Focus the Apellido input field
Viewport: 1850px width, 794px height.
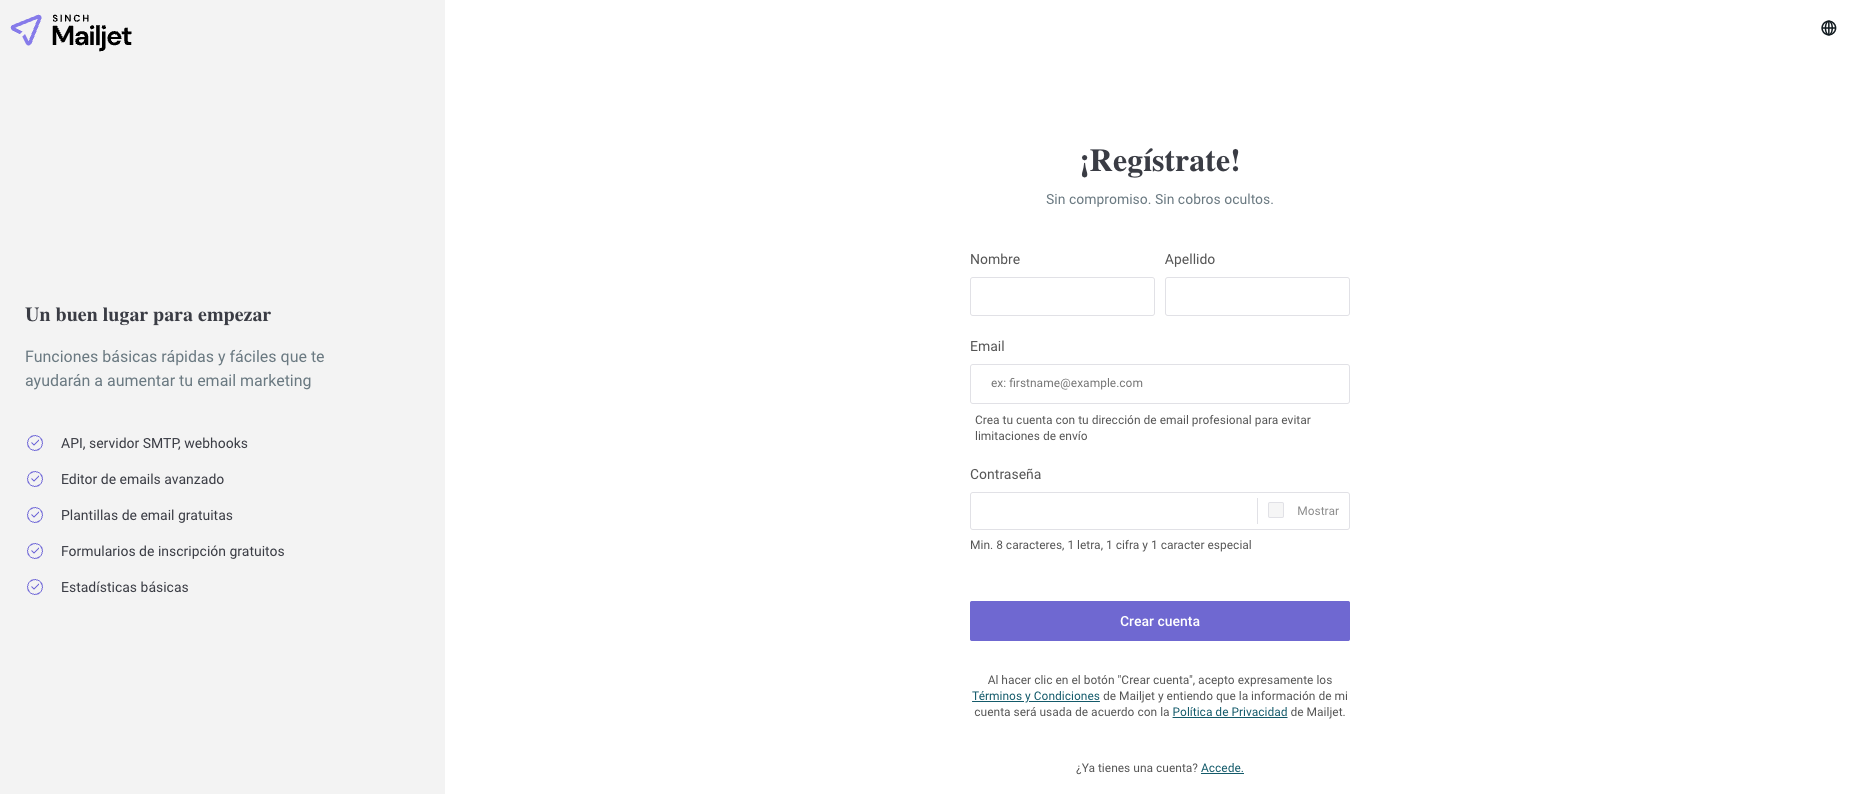click(1257, 296)
